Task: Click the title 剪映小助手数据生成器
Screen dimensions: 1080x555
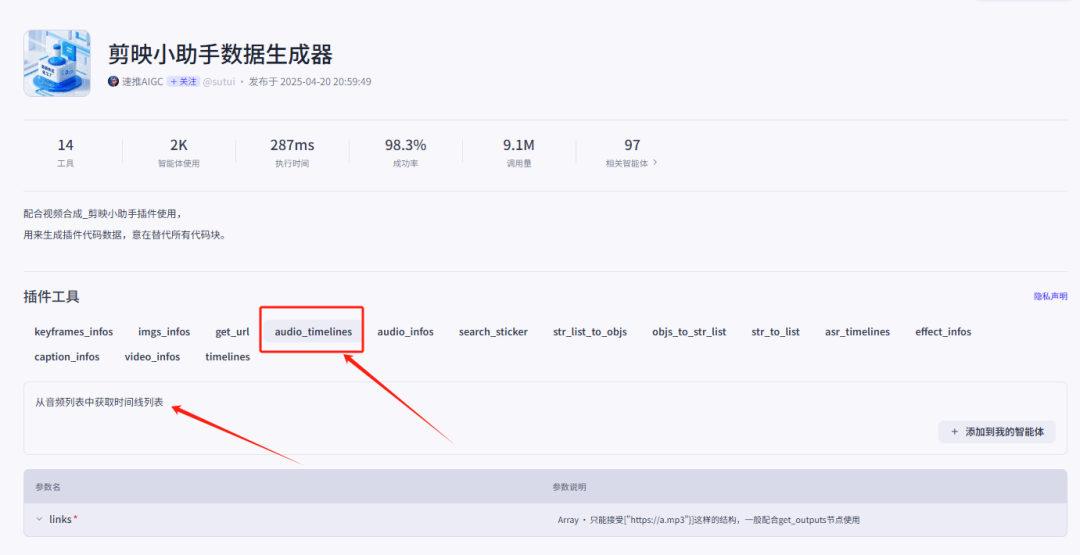Action: [220, 54]
